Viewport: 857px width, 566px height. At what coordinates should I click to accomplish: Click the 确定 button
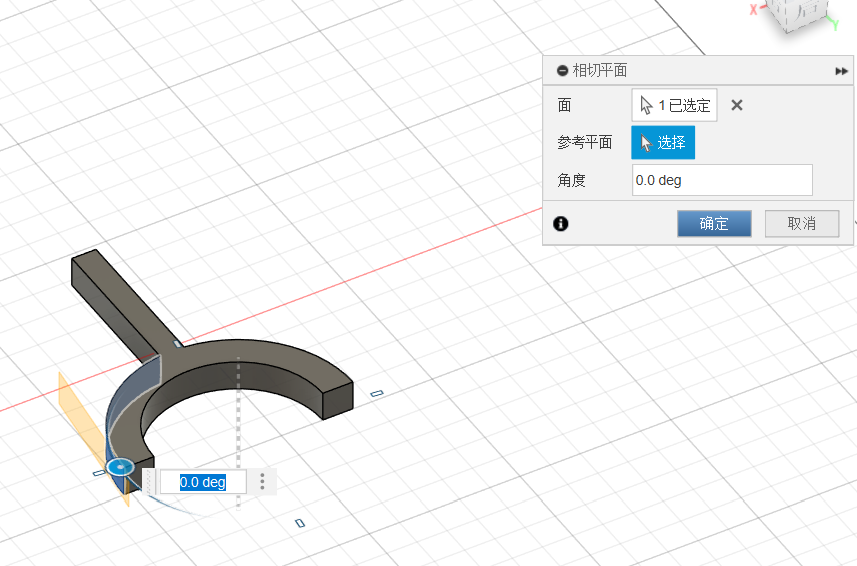tap(714, 223)
